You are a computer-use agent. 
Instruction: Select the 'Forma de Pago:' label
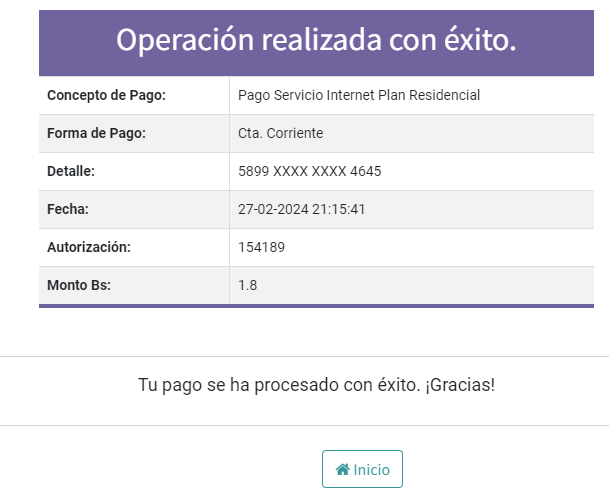click(x=96, y=134)
